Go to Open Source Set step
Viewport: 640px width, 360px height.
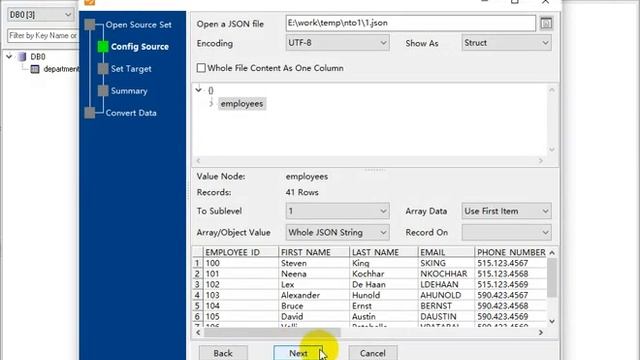138,24
